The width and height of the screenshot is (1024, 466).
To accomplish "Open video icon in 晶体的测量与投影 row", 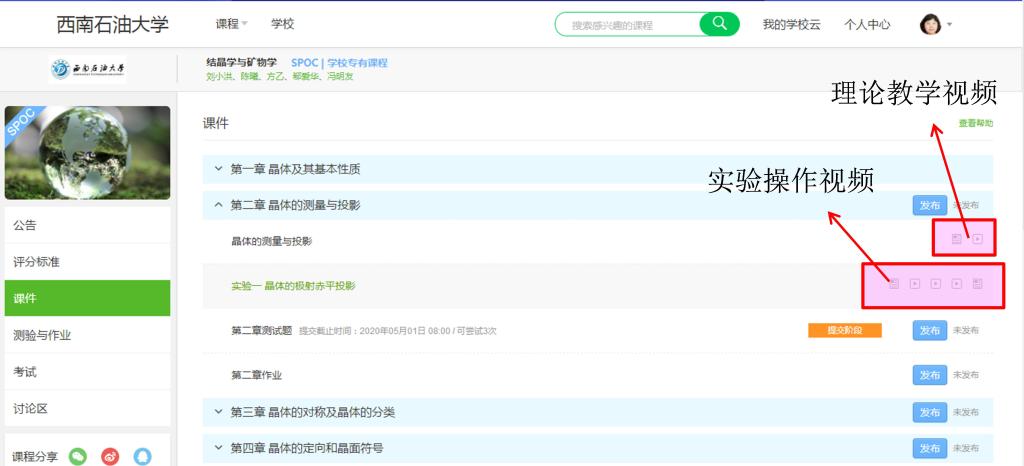I will point(978,239).
